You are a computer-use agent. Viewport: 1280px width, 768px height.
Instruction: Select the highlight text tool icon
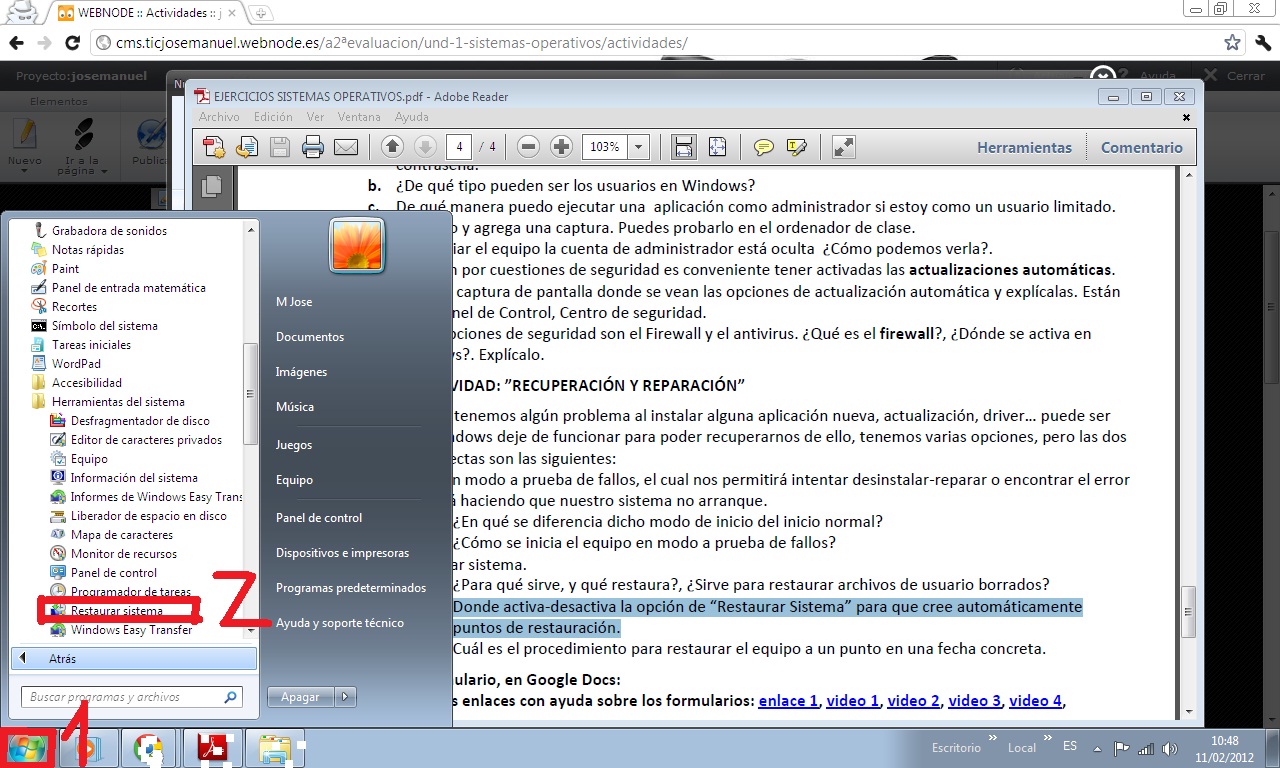[797, 147]
